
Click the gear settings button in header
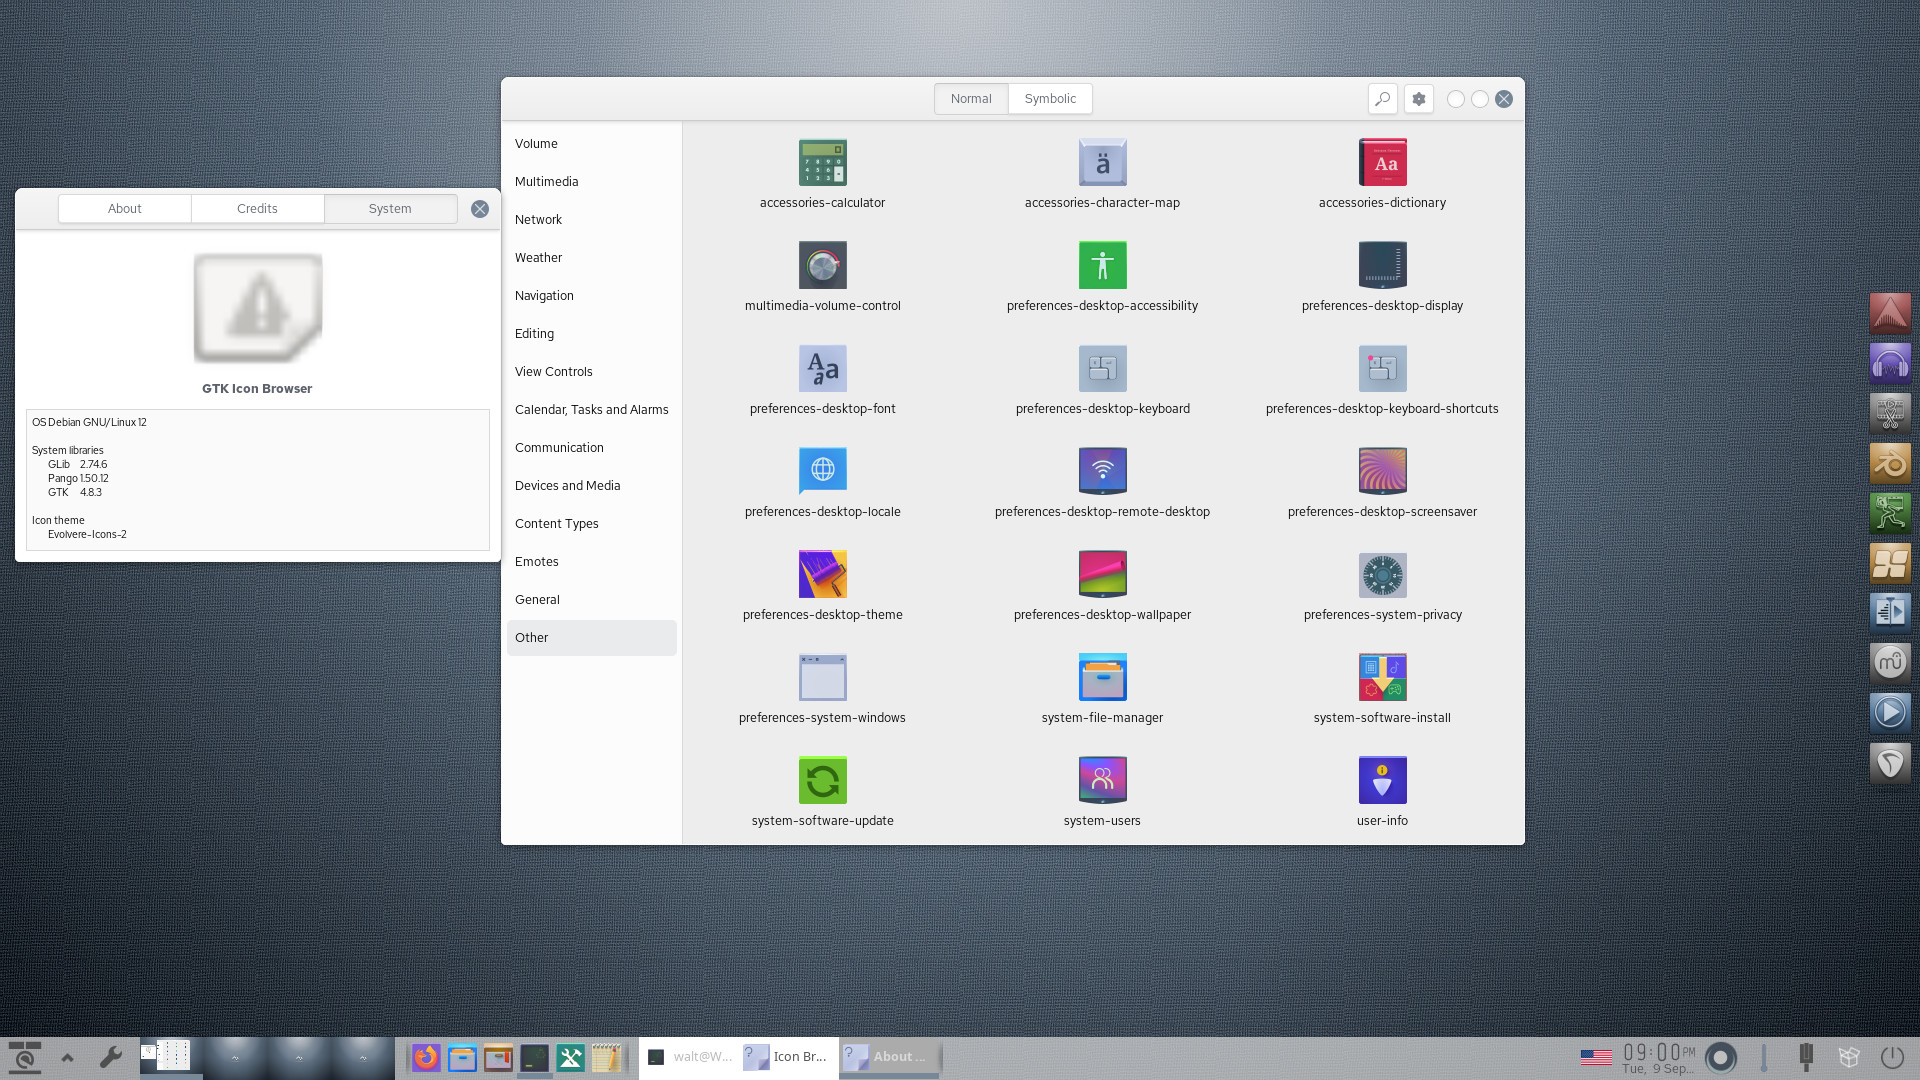pyautogui.click(x=1418, y=99)
